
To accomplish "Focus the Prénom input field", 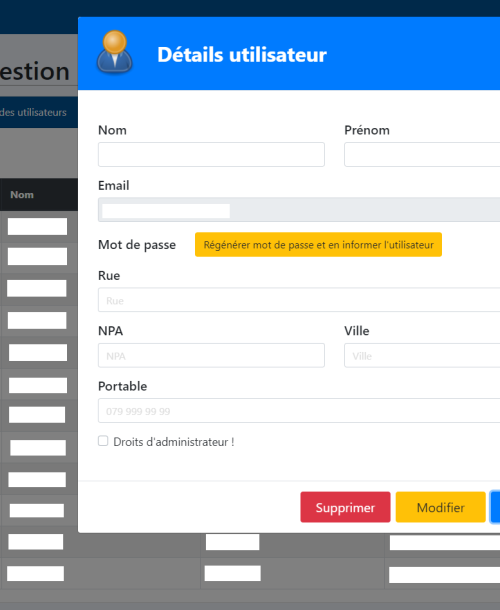I will coord(422,154).
